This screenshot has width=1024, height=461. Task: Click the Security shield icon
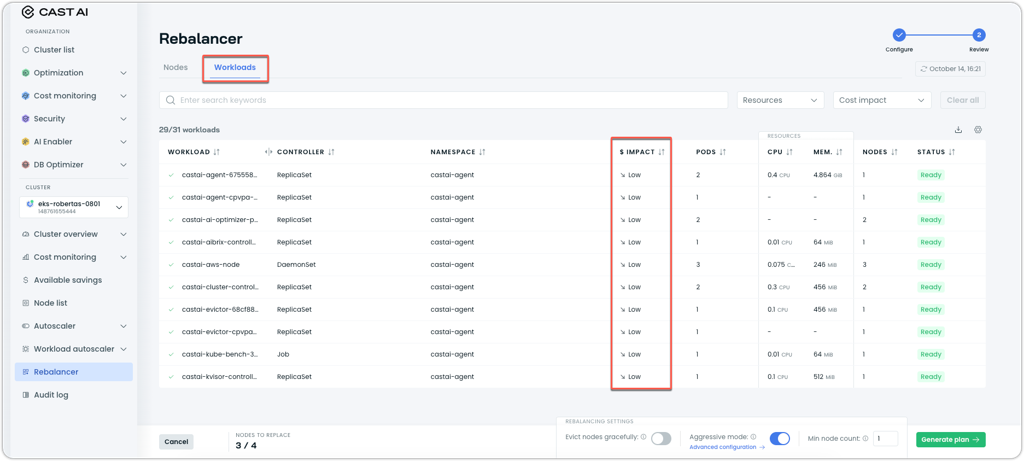25,119
